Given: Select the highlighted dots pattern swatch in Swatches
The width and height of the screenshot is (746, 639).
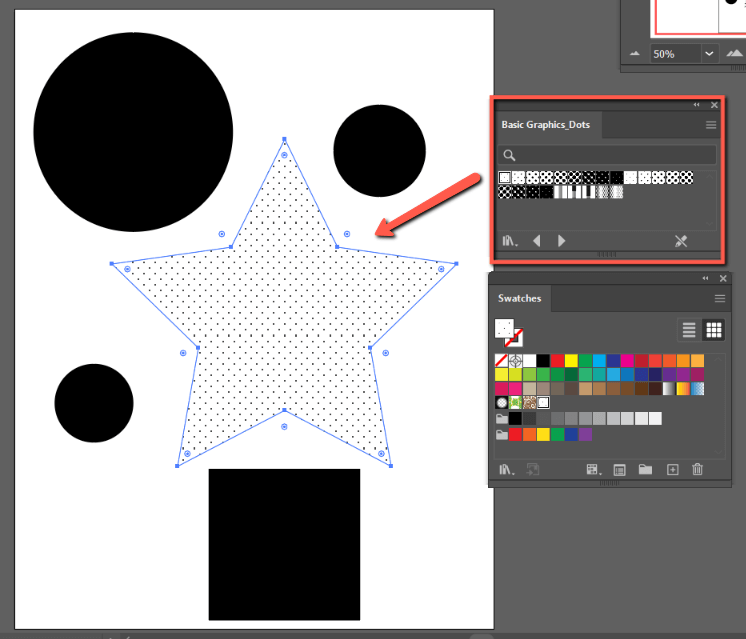Looking at the screenshot, I should tap(543, 403).
